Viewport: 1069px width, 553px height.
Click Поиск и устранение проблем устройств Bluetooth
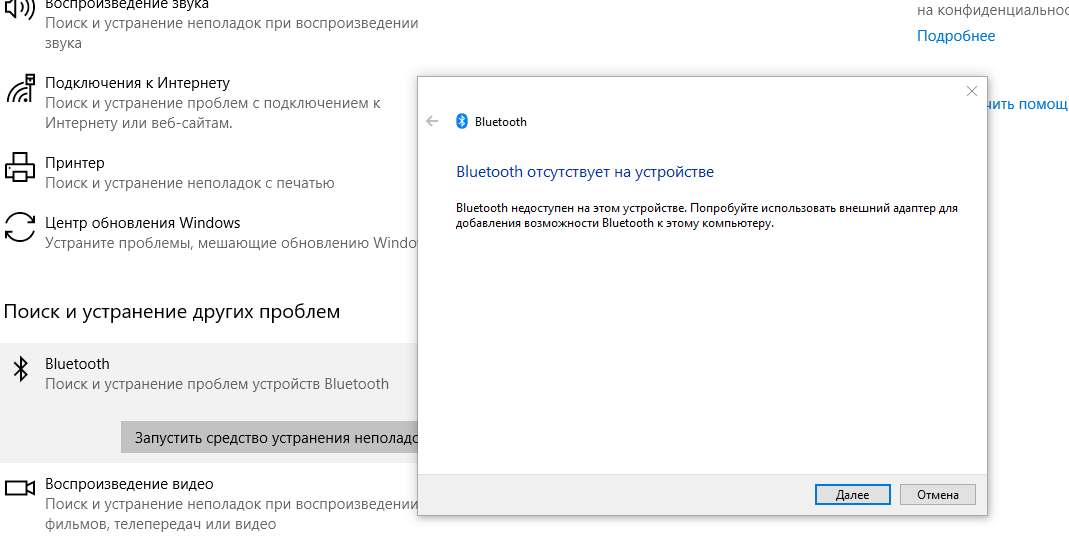pyautogui.click(x=217, y=384)
